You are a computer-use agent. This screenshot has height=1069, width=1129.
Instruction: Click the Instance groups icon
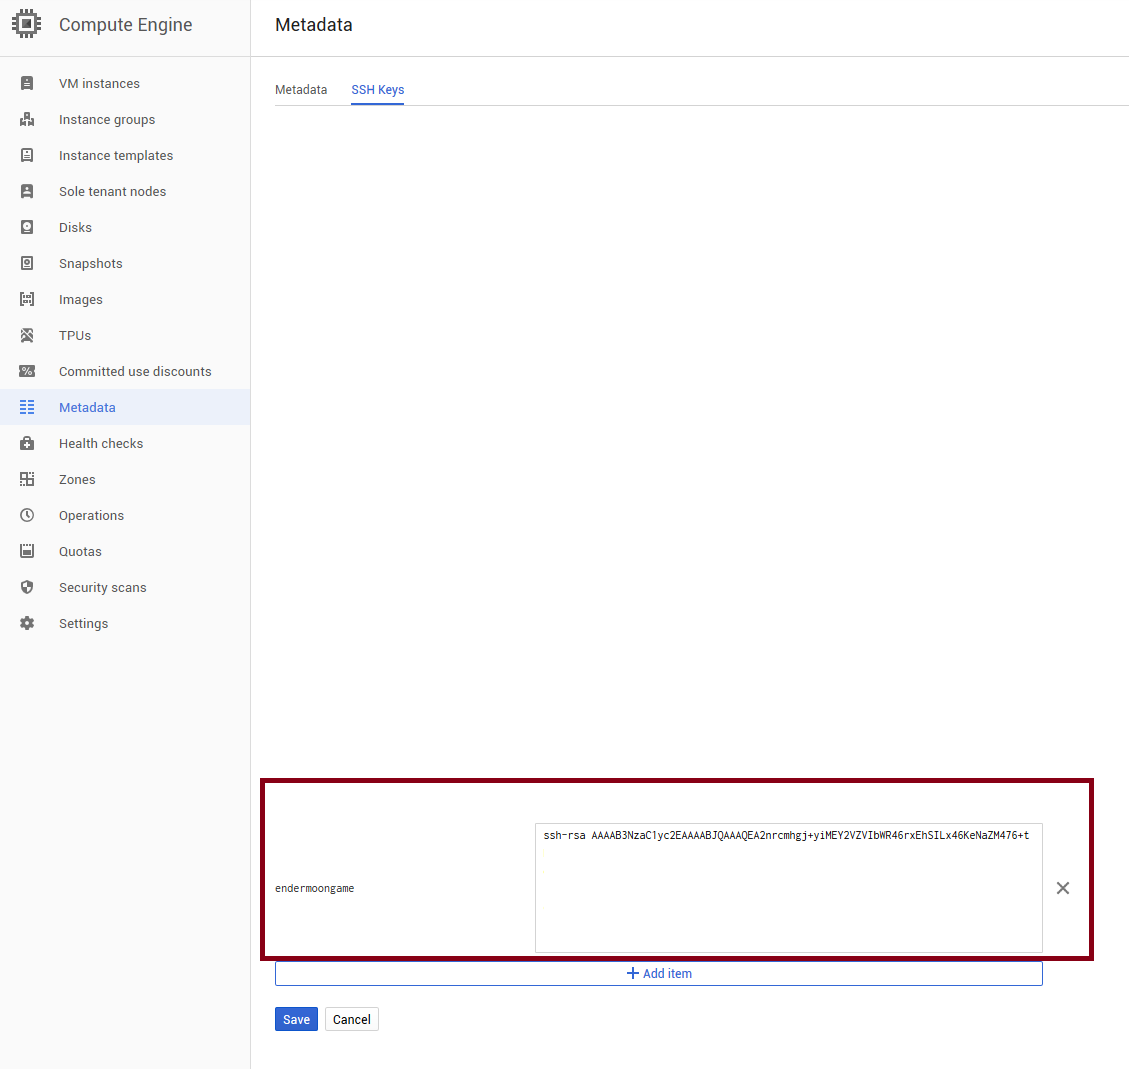tap(27, 119)
